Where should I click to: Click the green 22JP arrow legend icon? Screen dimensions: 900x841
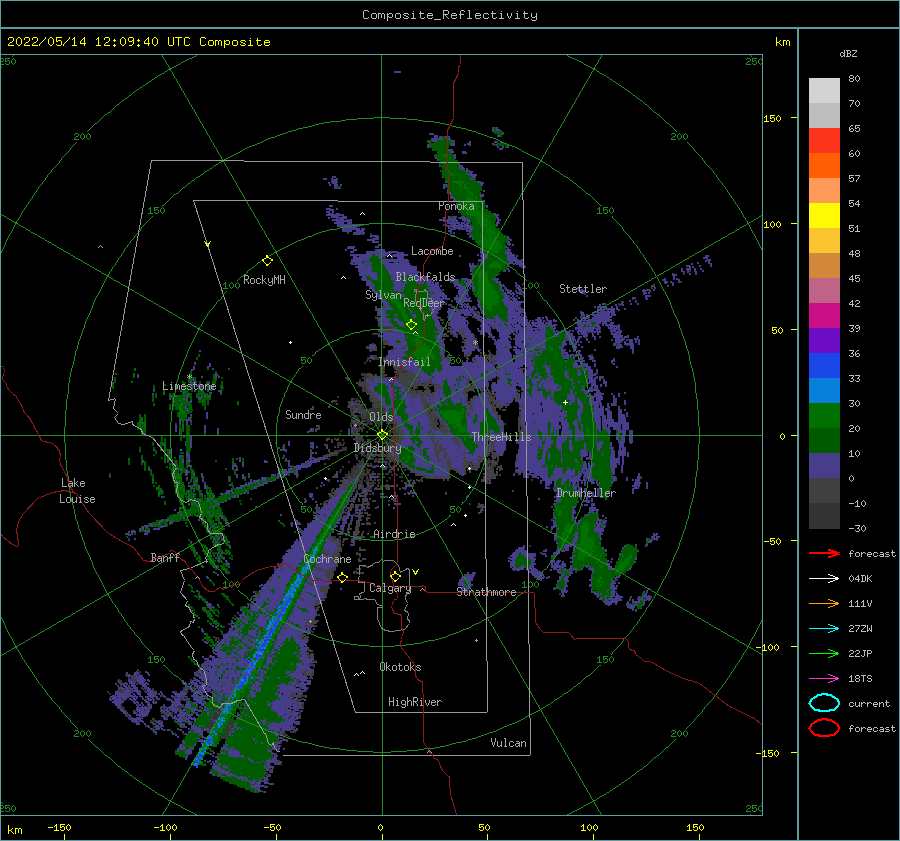[824, 653]
